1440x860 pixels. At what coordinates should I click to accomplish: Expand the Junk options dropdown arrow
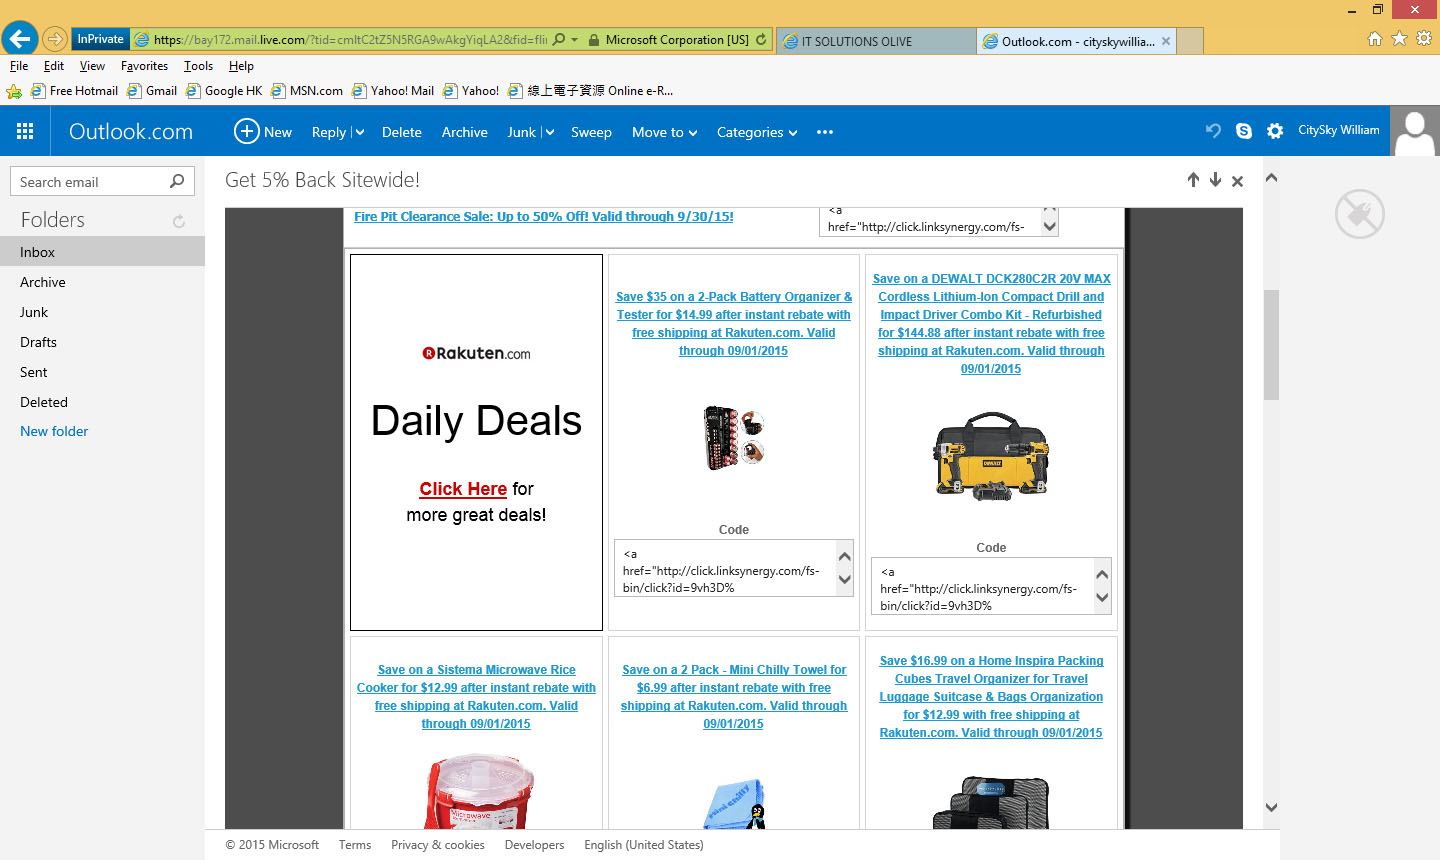coord(548,132)
